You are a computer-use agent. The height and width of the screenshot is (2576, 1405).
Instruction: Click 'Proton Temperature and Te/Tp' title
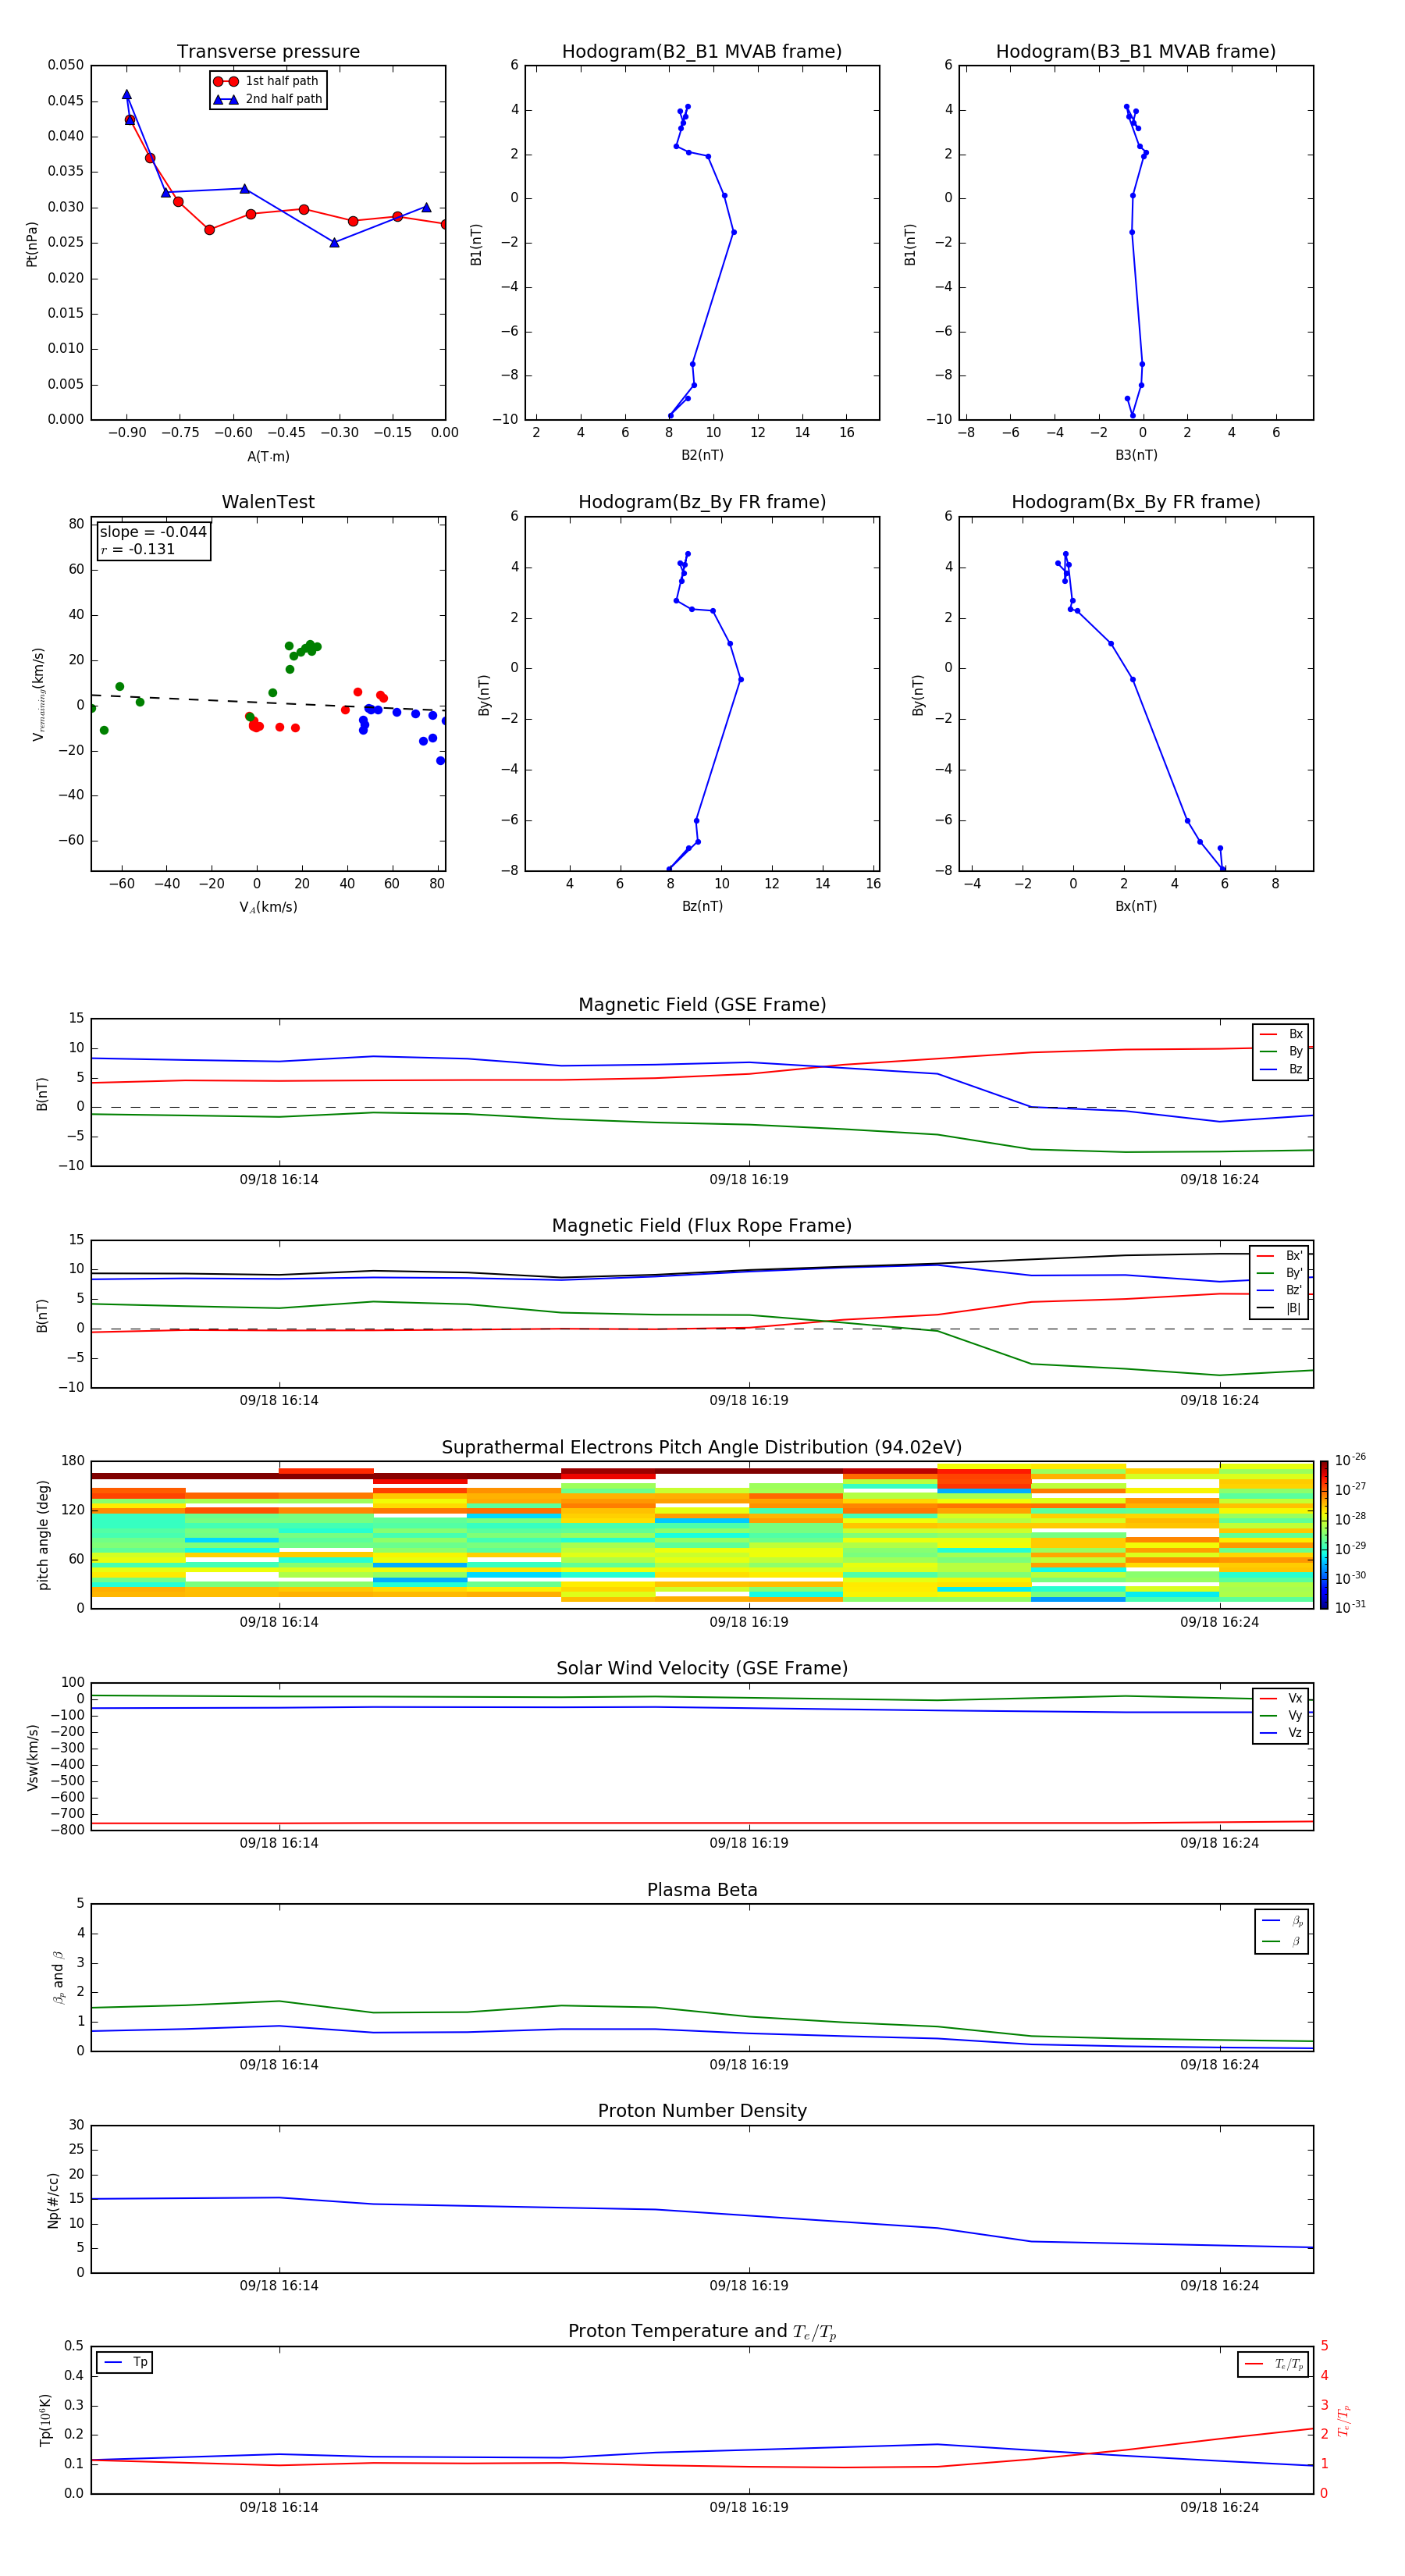coord(702,2332)
